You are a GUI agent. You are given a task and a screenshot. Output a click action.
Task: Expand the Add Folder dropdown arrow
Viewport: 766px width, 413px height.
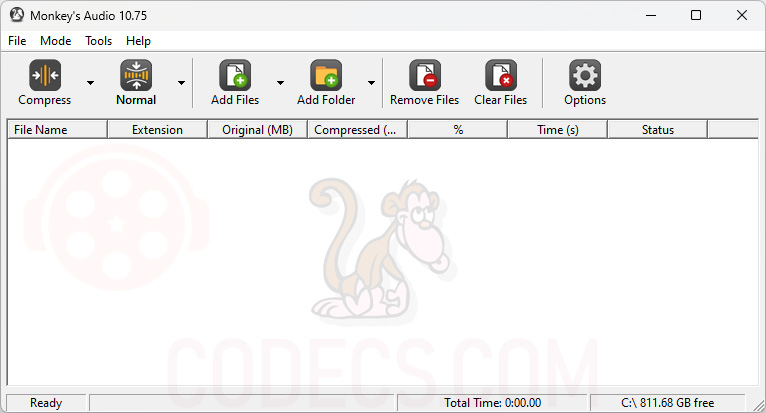point(371,83)
